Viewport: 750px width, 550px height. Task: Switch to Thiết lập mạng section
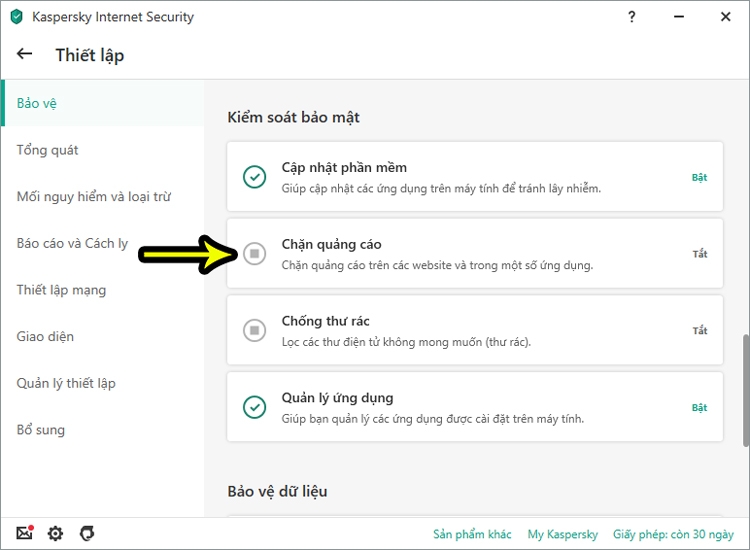tap(61, 290)
